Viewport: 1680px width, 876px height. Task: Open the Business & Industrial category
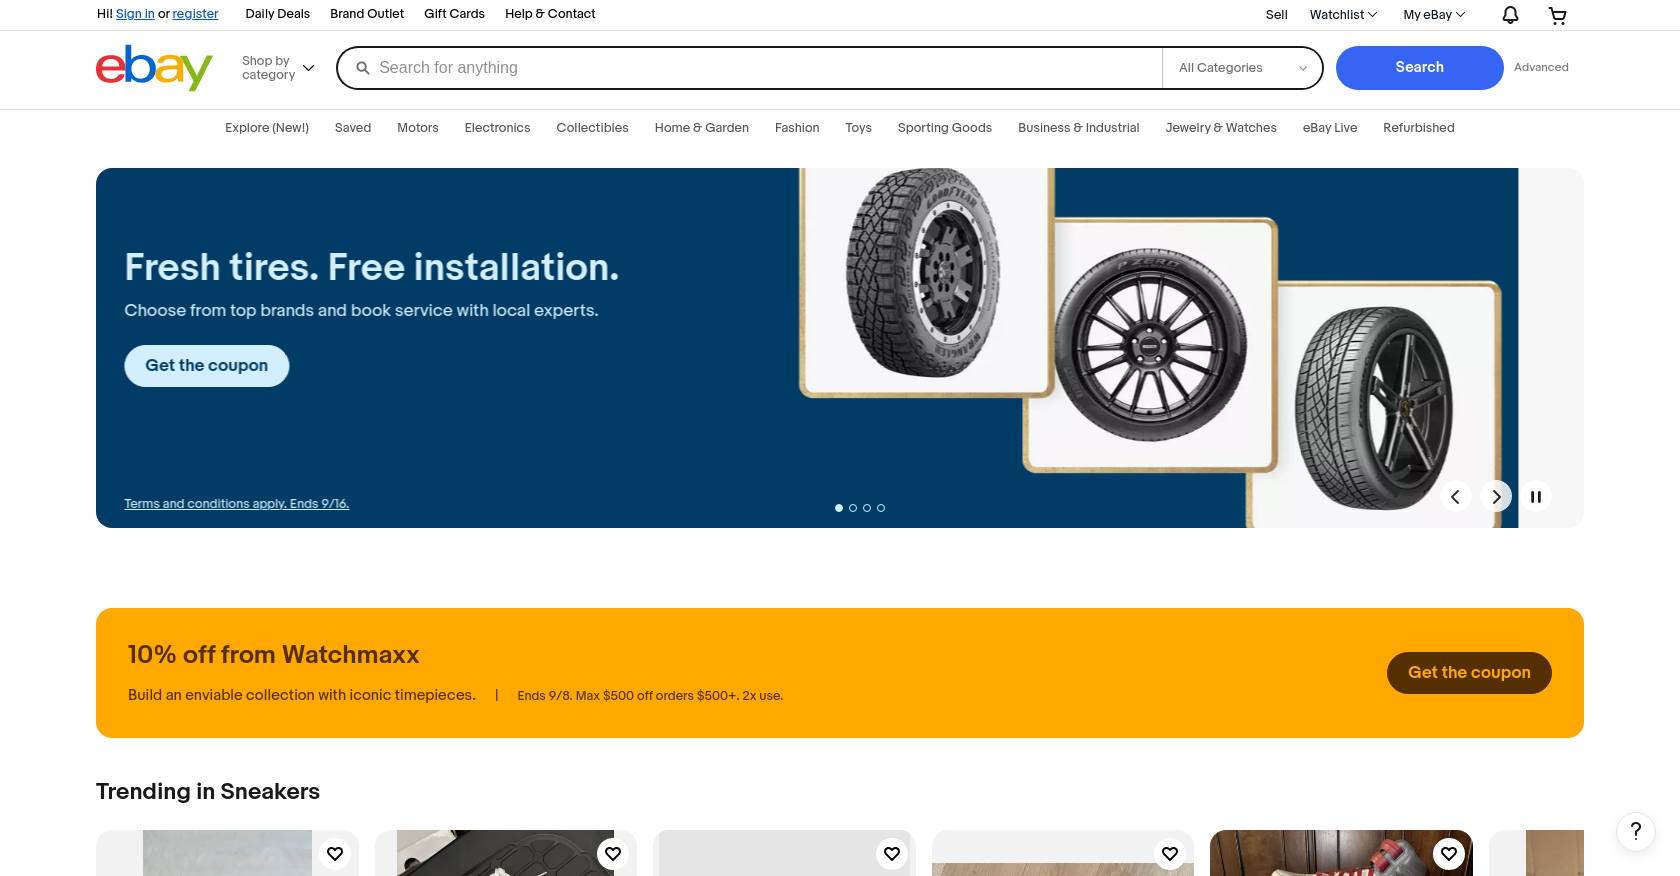click(x=1079, y=128)
